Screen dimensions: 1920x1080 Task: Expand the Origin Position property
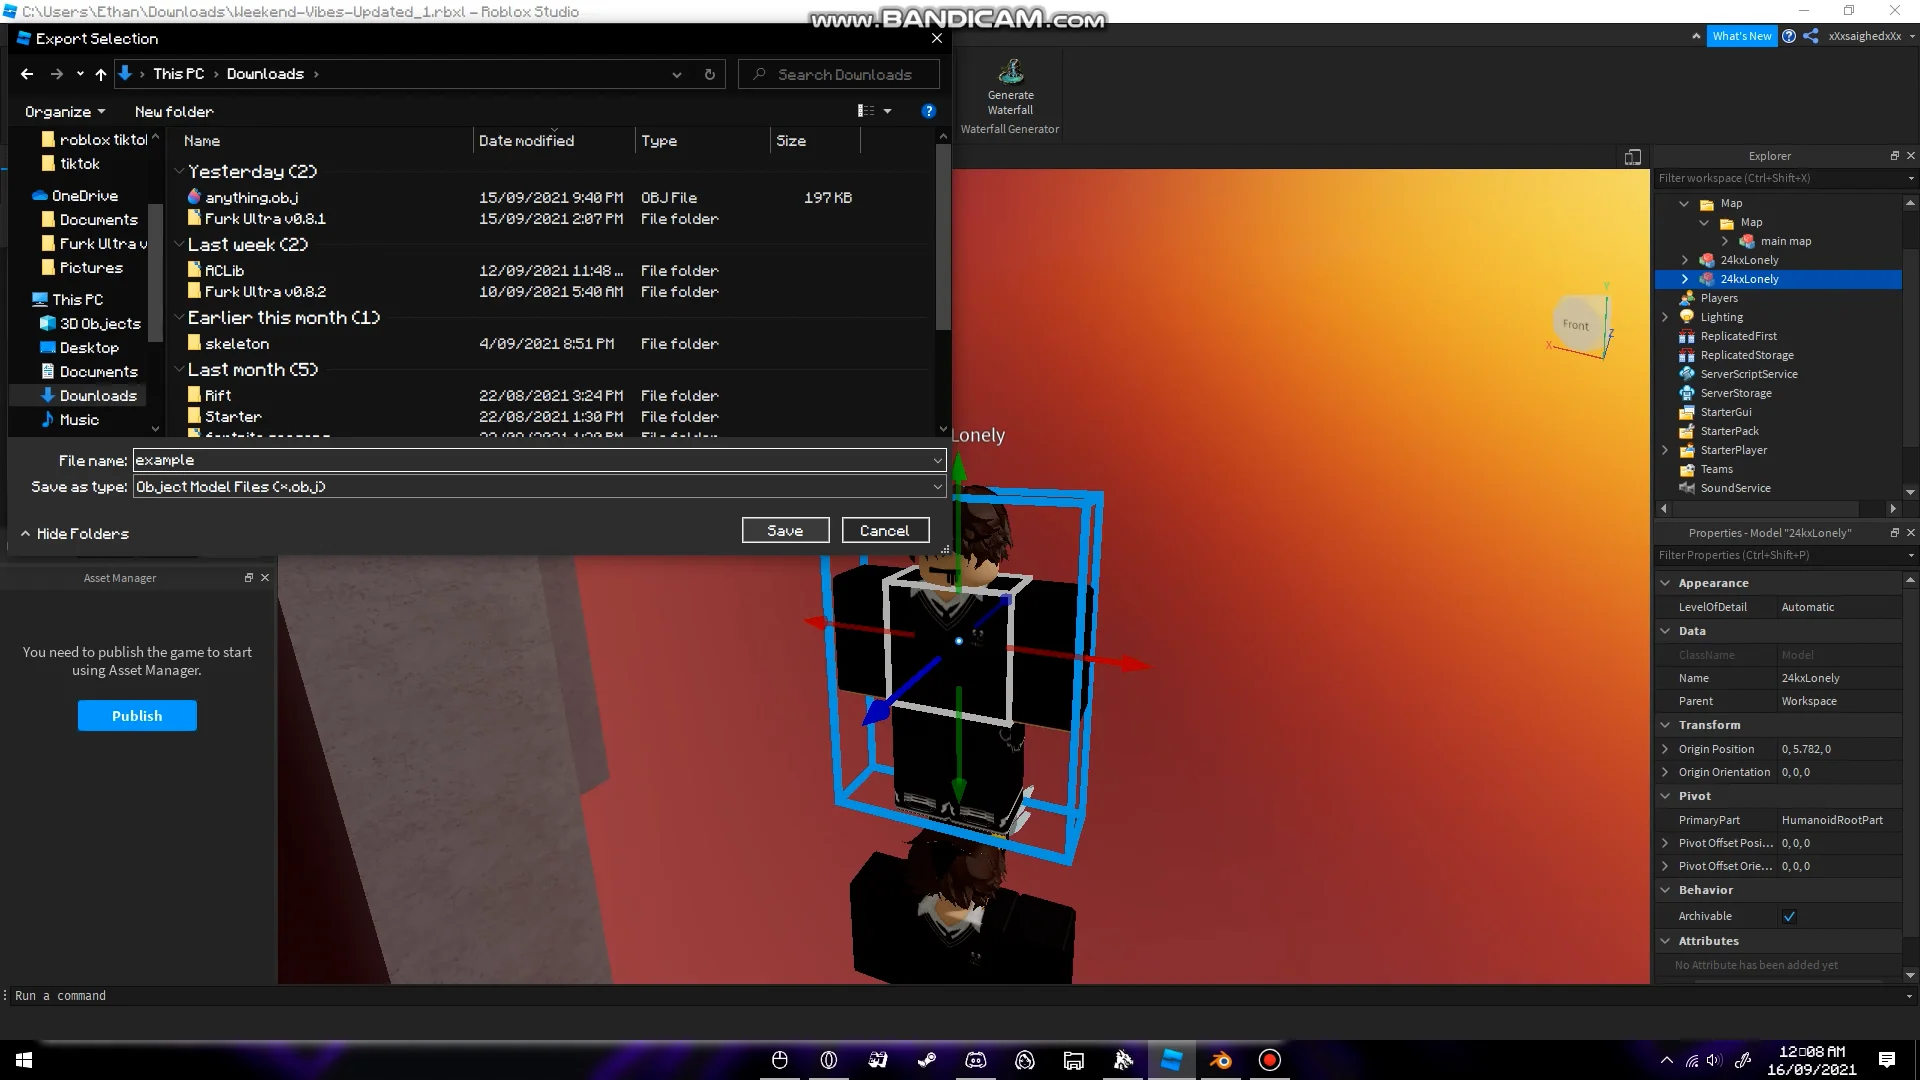point(1665,749)
